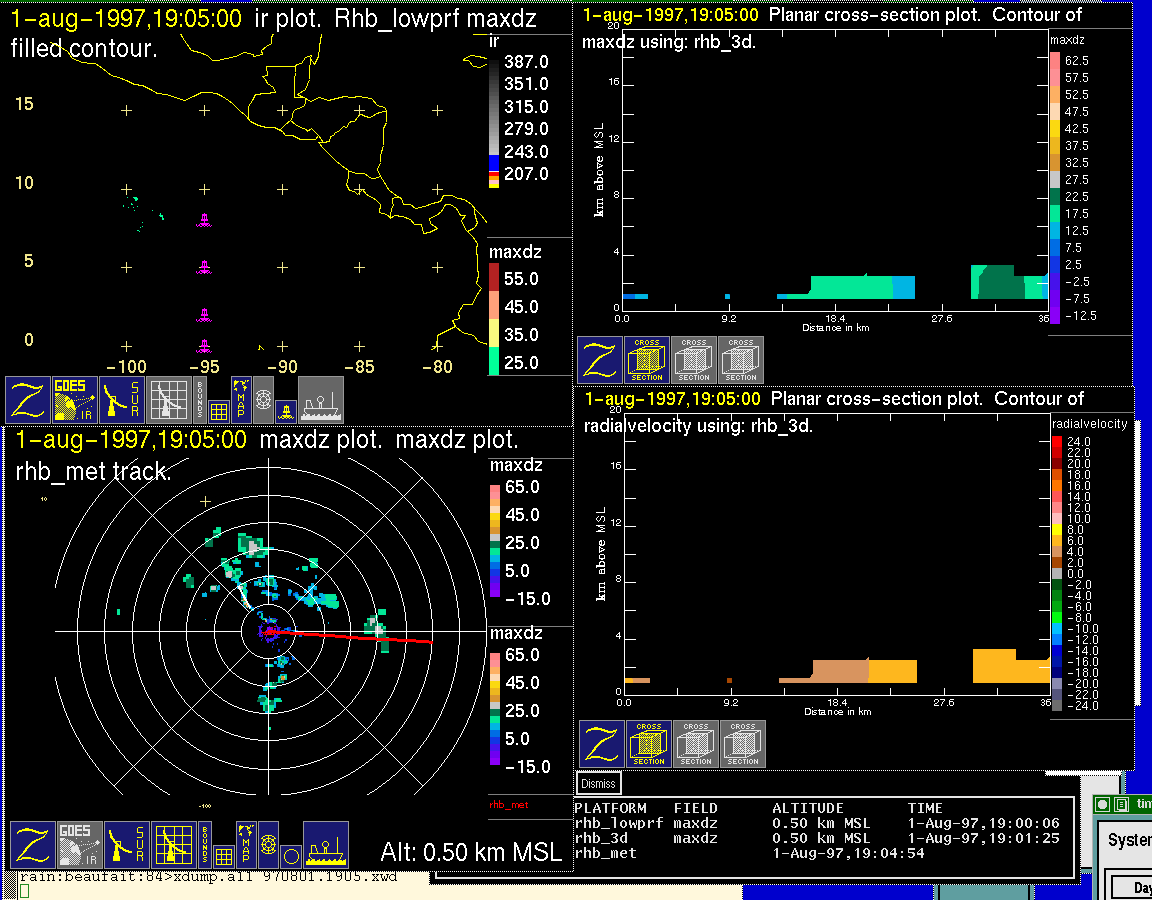Click the buoy icon in the ir plot toolbar
This screenshot has height=900, width=1152.
point(285,410)
